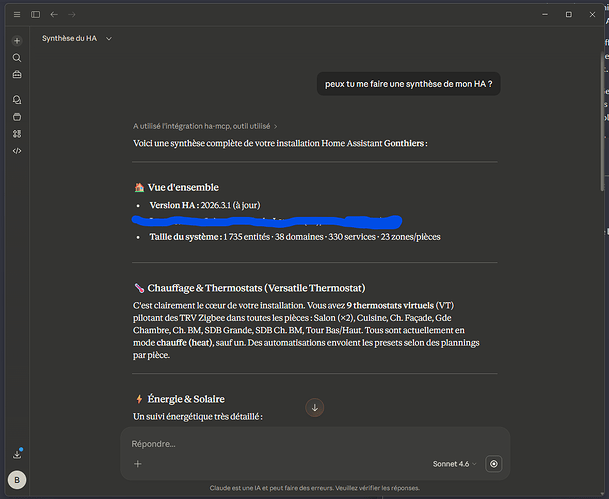Open the projects icon in sidebar
Viewport: 609px width, 499px height.
17,117
